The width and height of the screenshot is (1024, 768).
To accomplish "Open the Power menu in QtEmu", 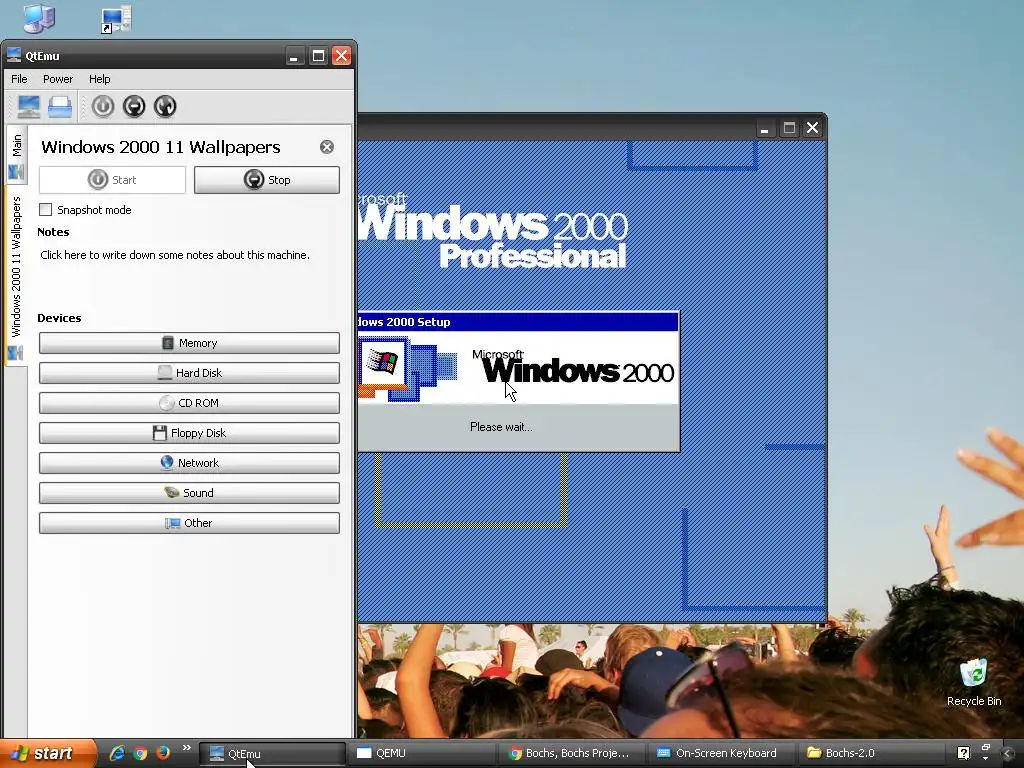I will tap(58, 79).
